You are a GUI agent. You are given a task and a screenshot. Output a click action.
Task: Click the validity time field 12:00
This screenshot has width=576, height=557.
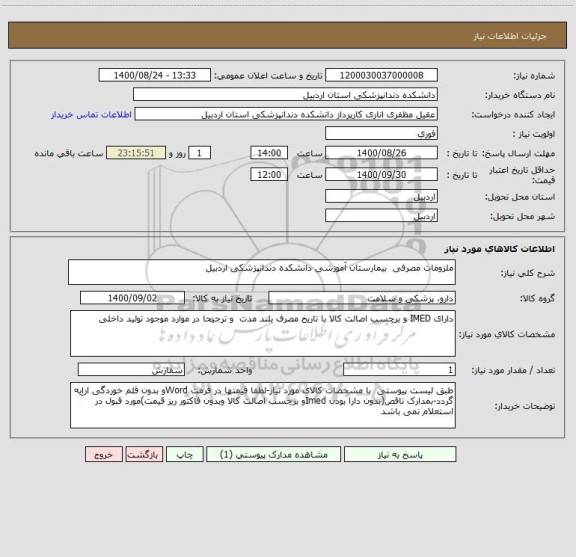click(x=269, y=175)
